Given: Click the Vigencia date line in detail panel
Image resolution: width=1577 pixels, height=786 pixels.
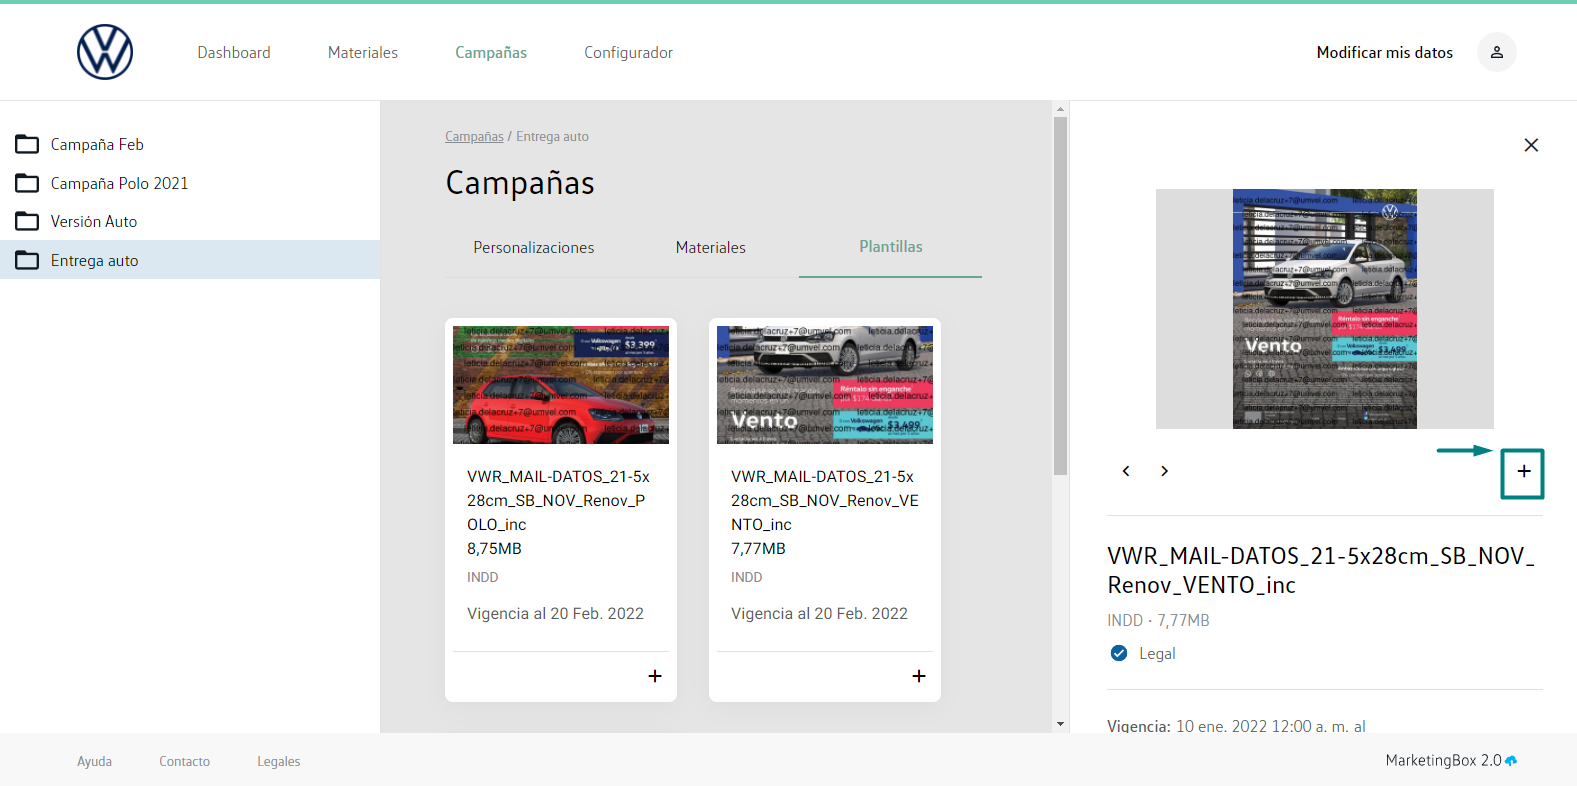Looking at the screenshot, I should click(x=1236, y=726).
